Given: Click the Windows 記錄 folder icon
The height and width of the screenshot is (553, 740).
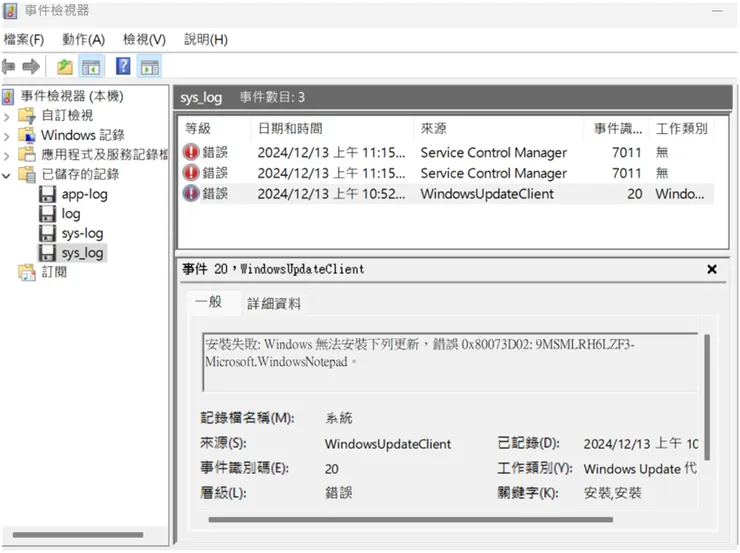Looking at the screenshot, I should tap(27, 135).
